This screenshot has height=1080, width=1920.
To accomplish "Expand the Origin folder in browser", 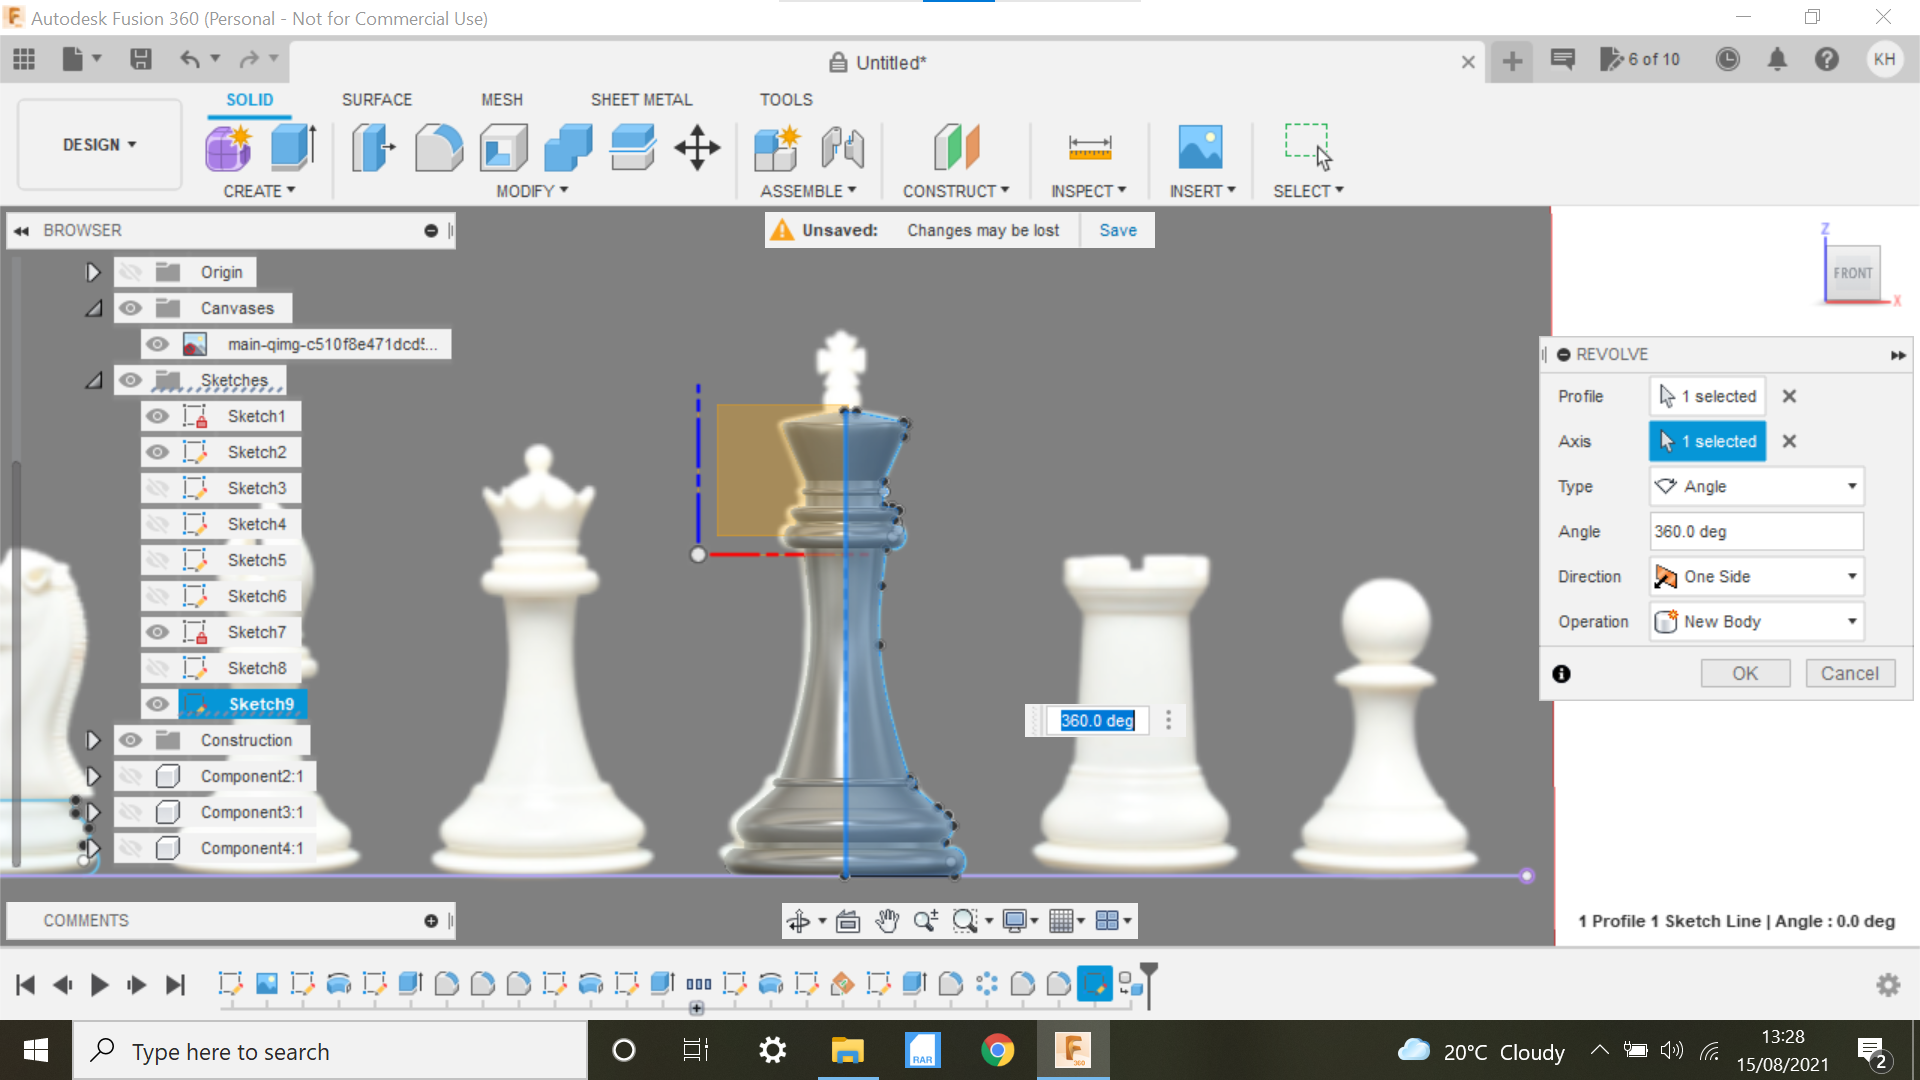I will [x=93, y=271].
